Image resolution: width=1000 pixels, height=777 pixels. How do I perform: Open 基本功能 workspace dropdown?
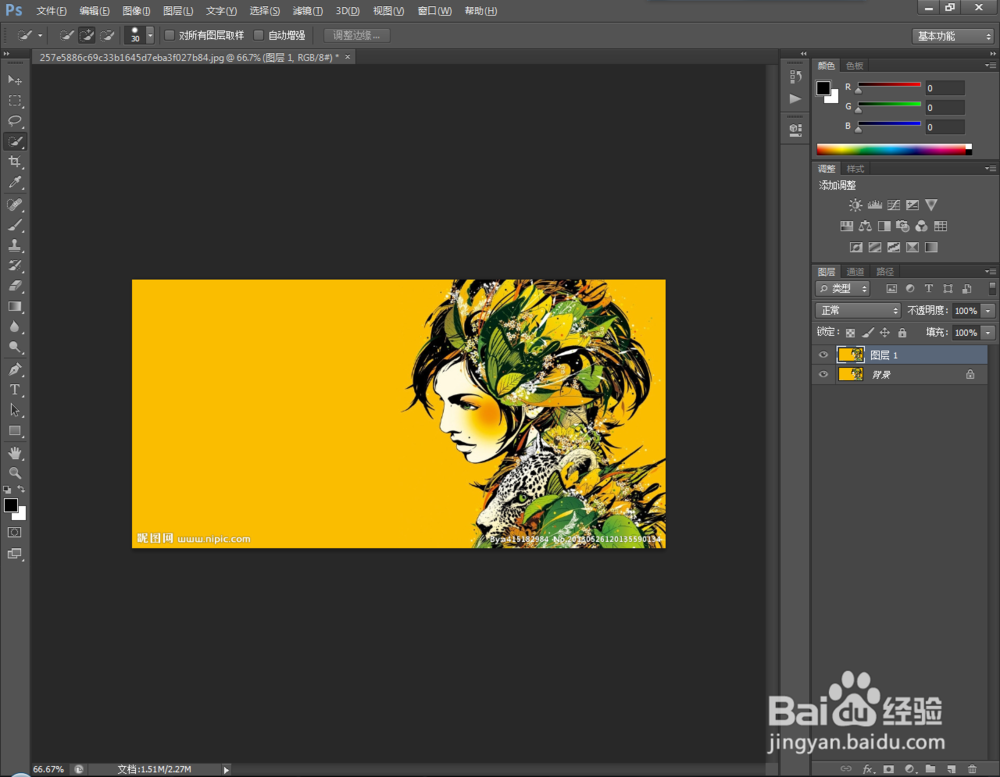pos(953,36)
